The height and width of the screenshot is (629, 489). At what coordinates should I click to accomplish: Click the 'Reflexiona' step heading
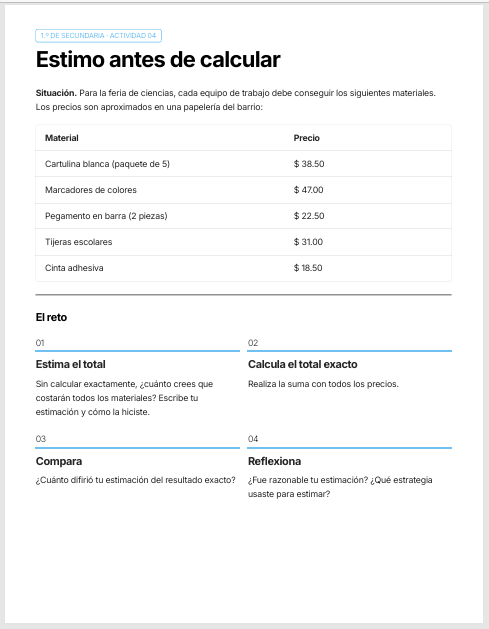[274, 461]
